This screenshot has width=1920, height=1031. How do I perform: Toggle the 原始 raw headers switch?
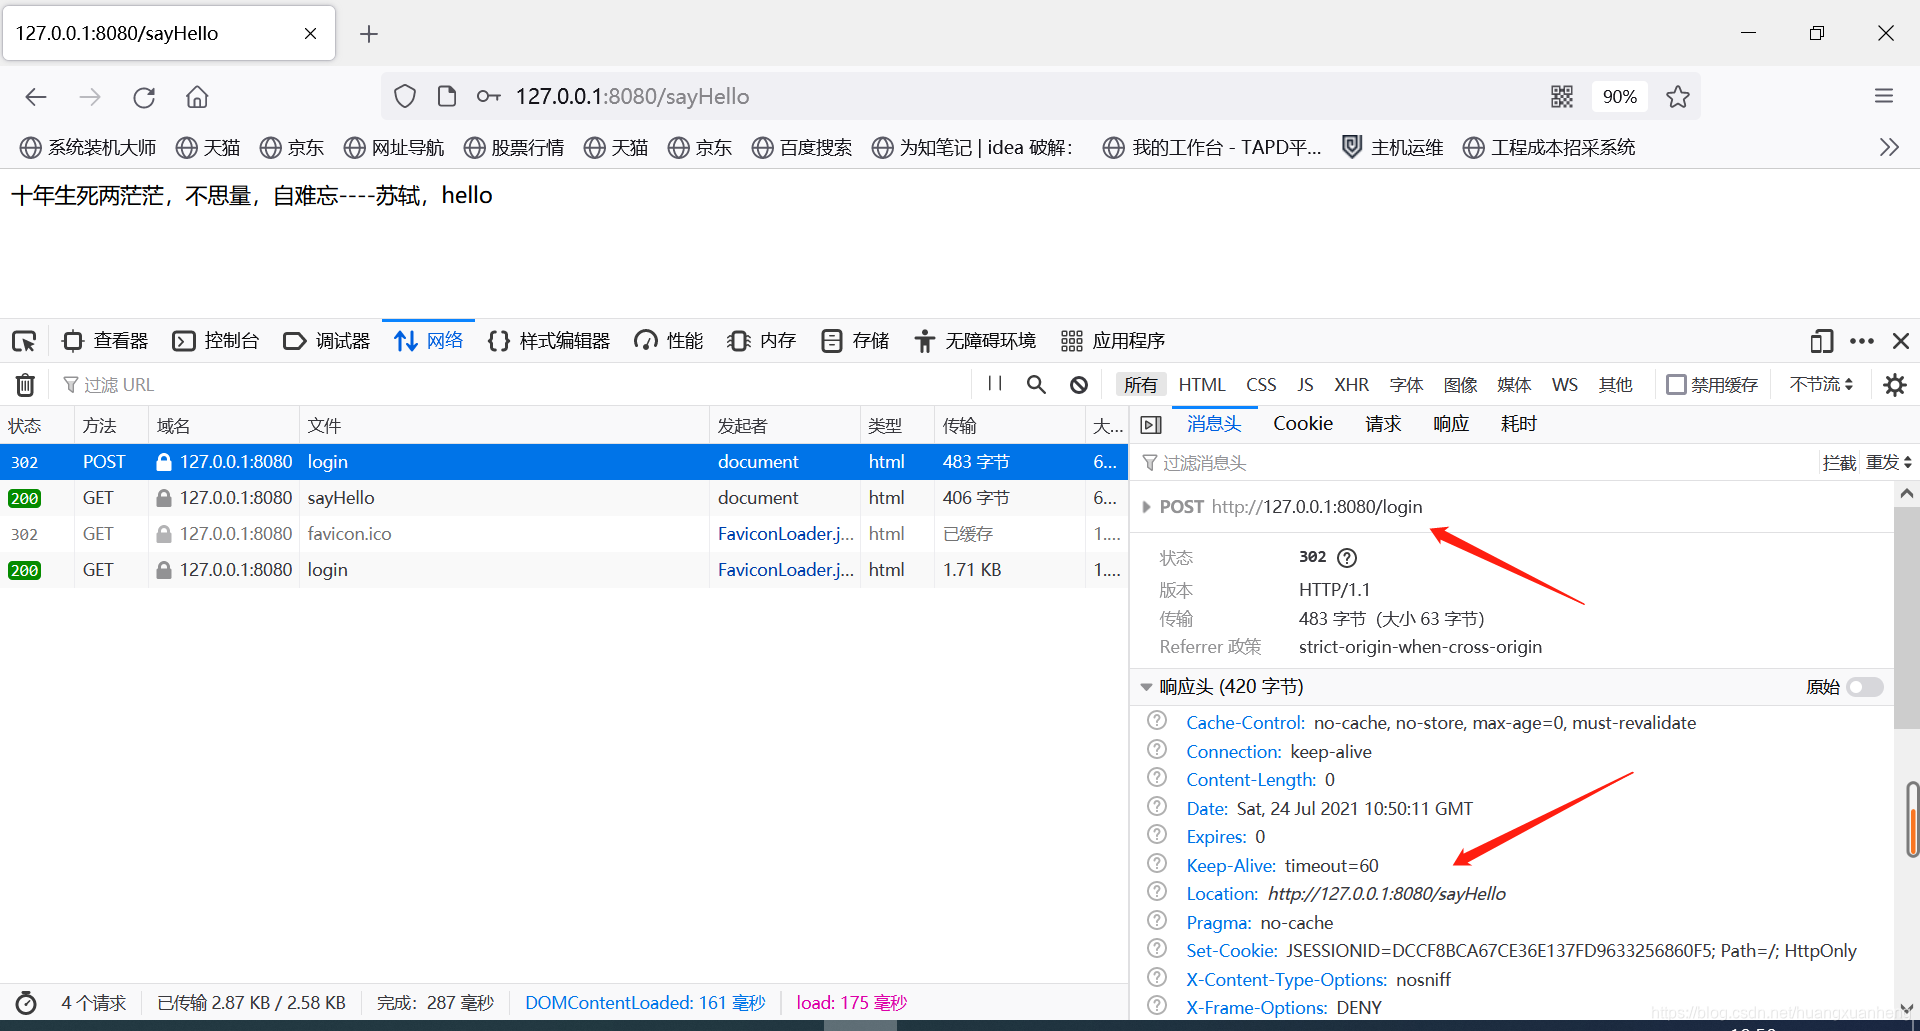(1865, 687)
